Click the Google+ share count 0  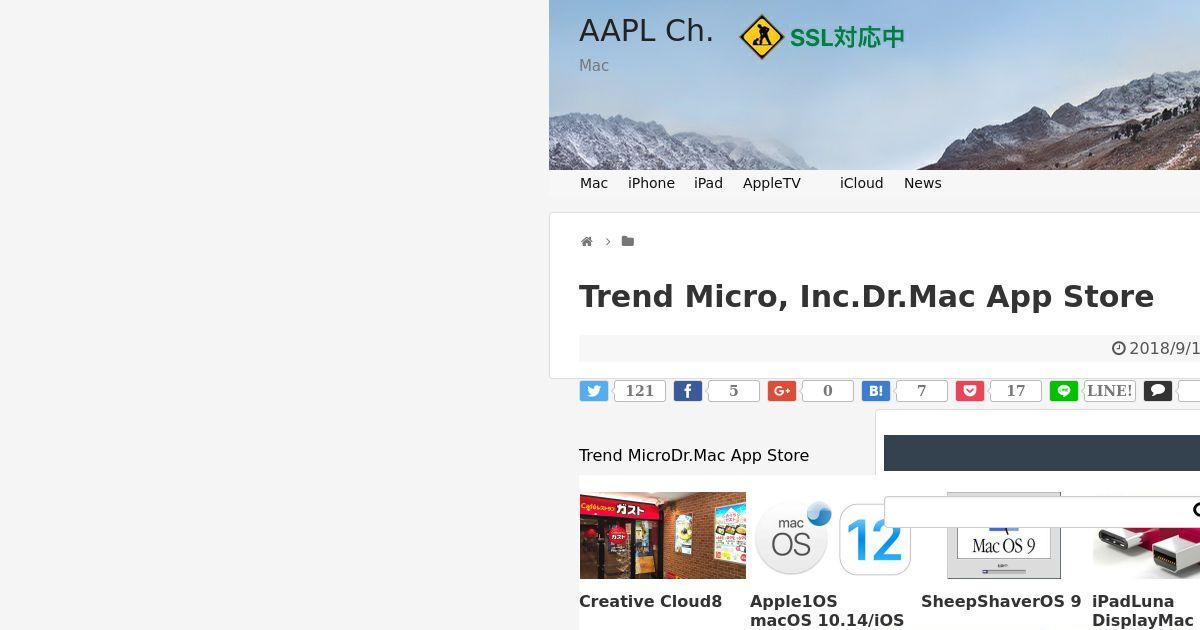click(x=828, y=391)
